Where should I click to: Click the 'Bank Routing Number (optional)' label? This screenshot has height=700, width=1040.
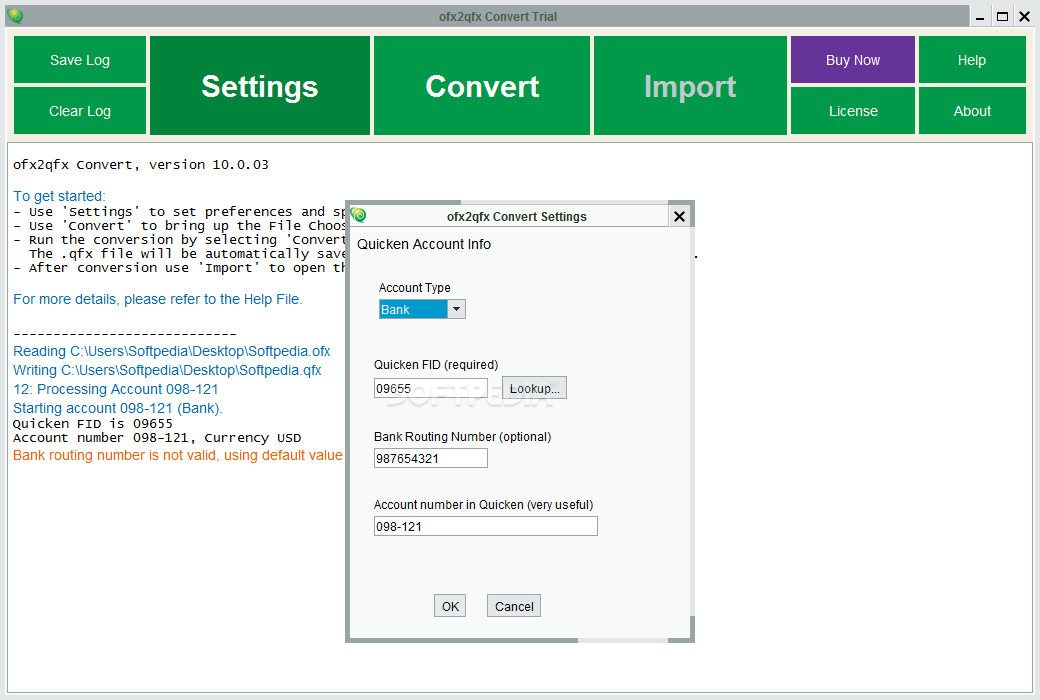[462, 437]
